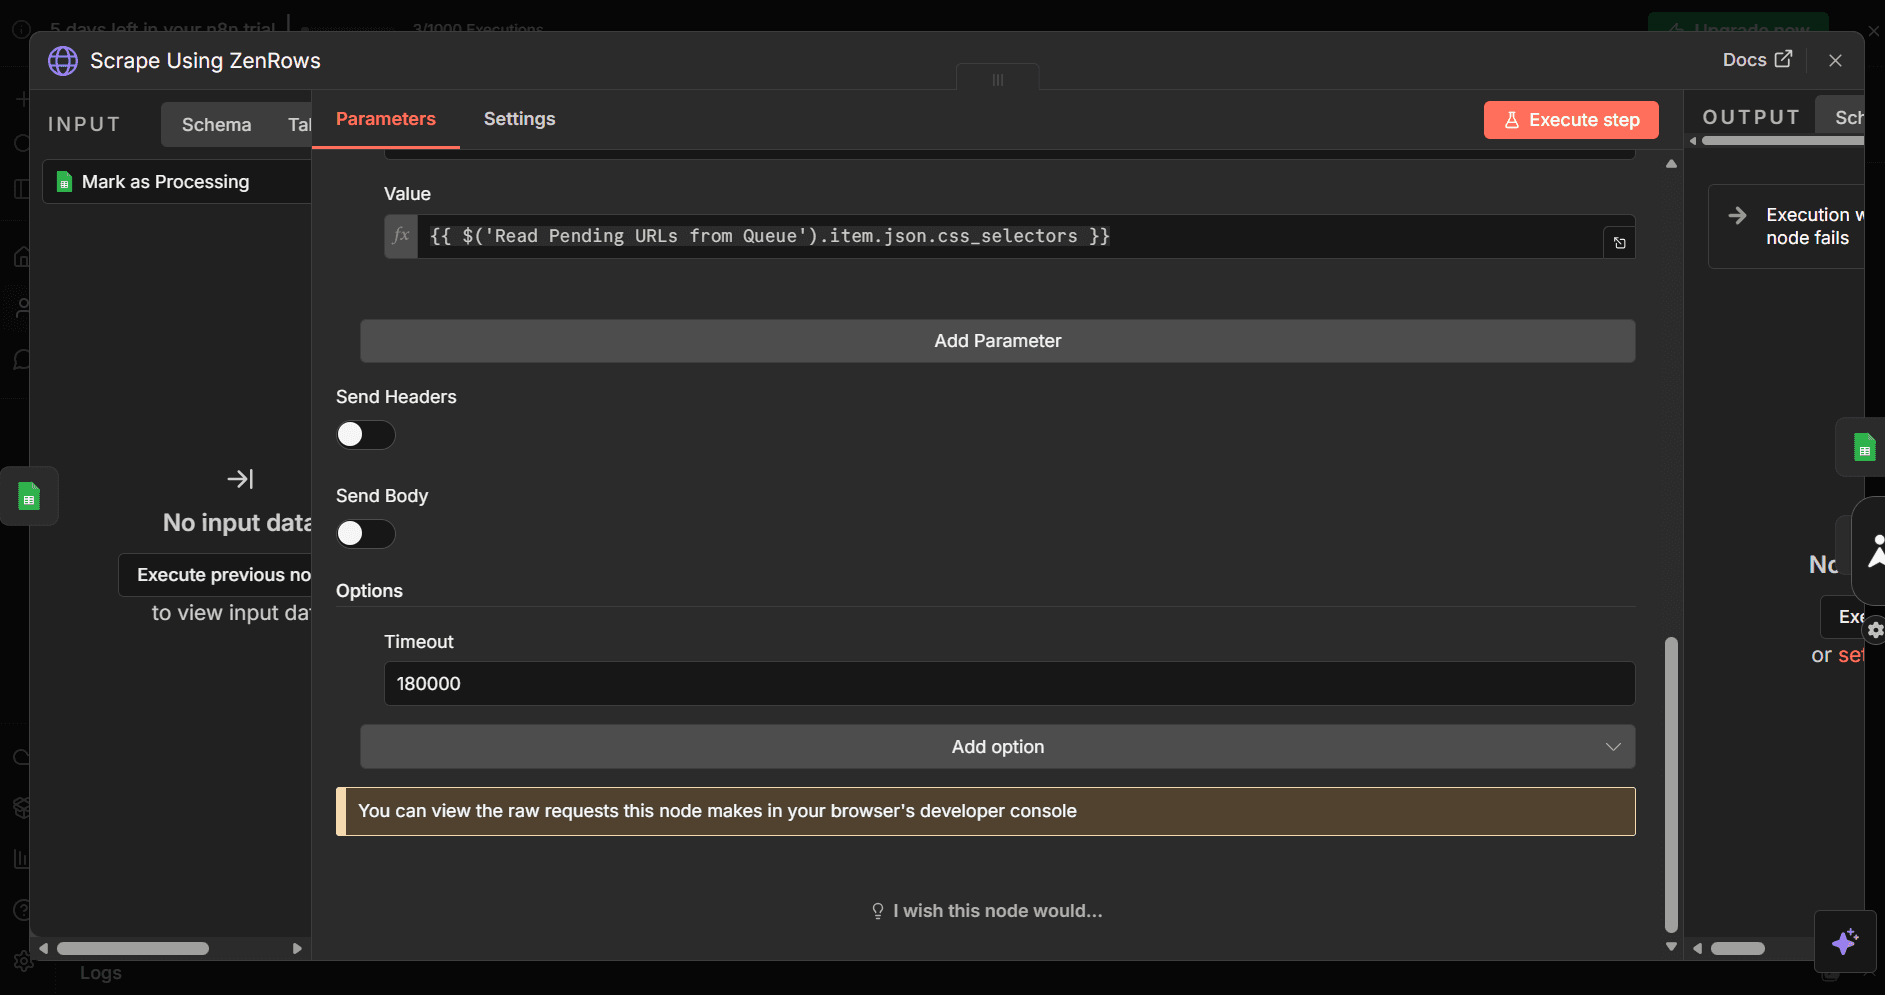This screenshot has width=1885, height=995.
Task: Switch to the Parameters tab
Action: pyautogui.click(x=386, y=119)
